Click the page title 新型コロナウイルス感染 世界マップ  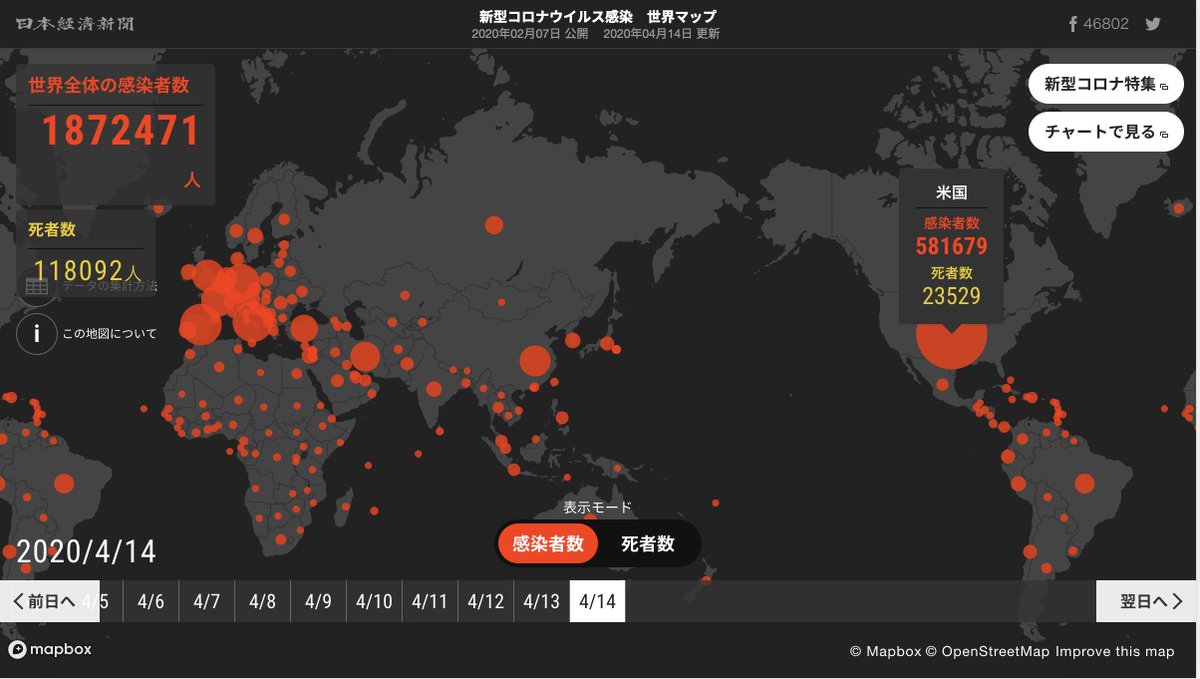click(597, 17)
